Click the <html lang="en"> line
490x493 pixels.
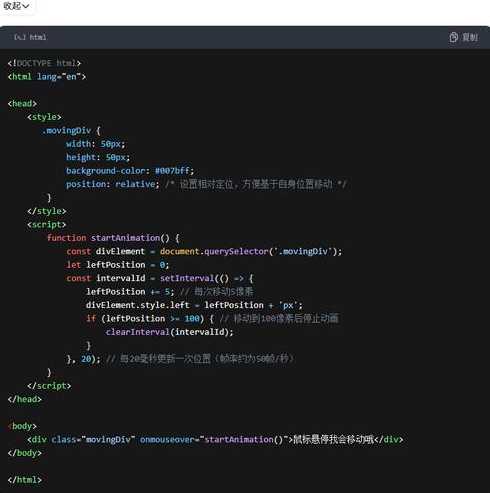[x=47, y=77]
